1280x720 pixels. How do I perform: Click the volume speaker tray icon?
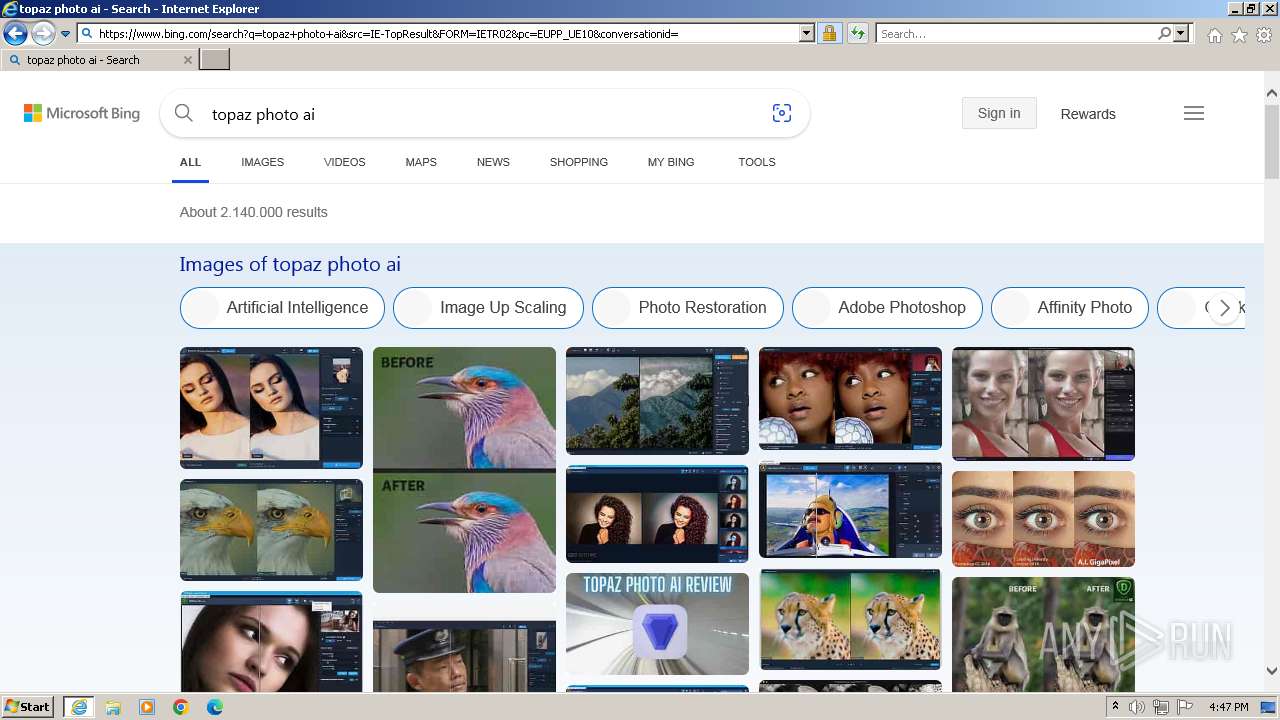(x=1137, y=707)
